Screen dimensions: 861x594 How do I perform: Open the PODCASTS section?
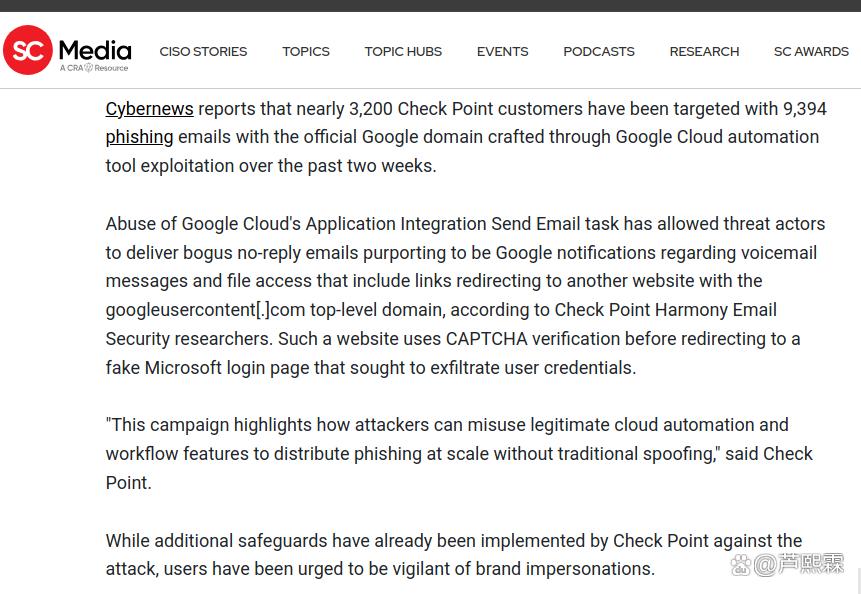[599, 52]
